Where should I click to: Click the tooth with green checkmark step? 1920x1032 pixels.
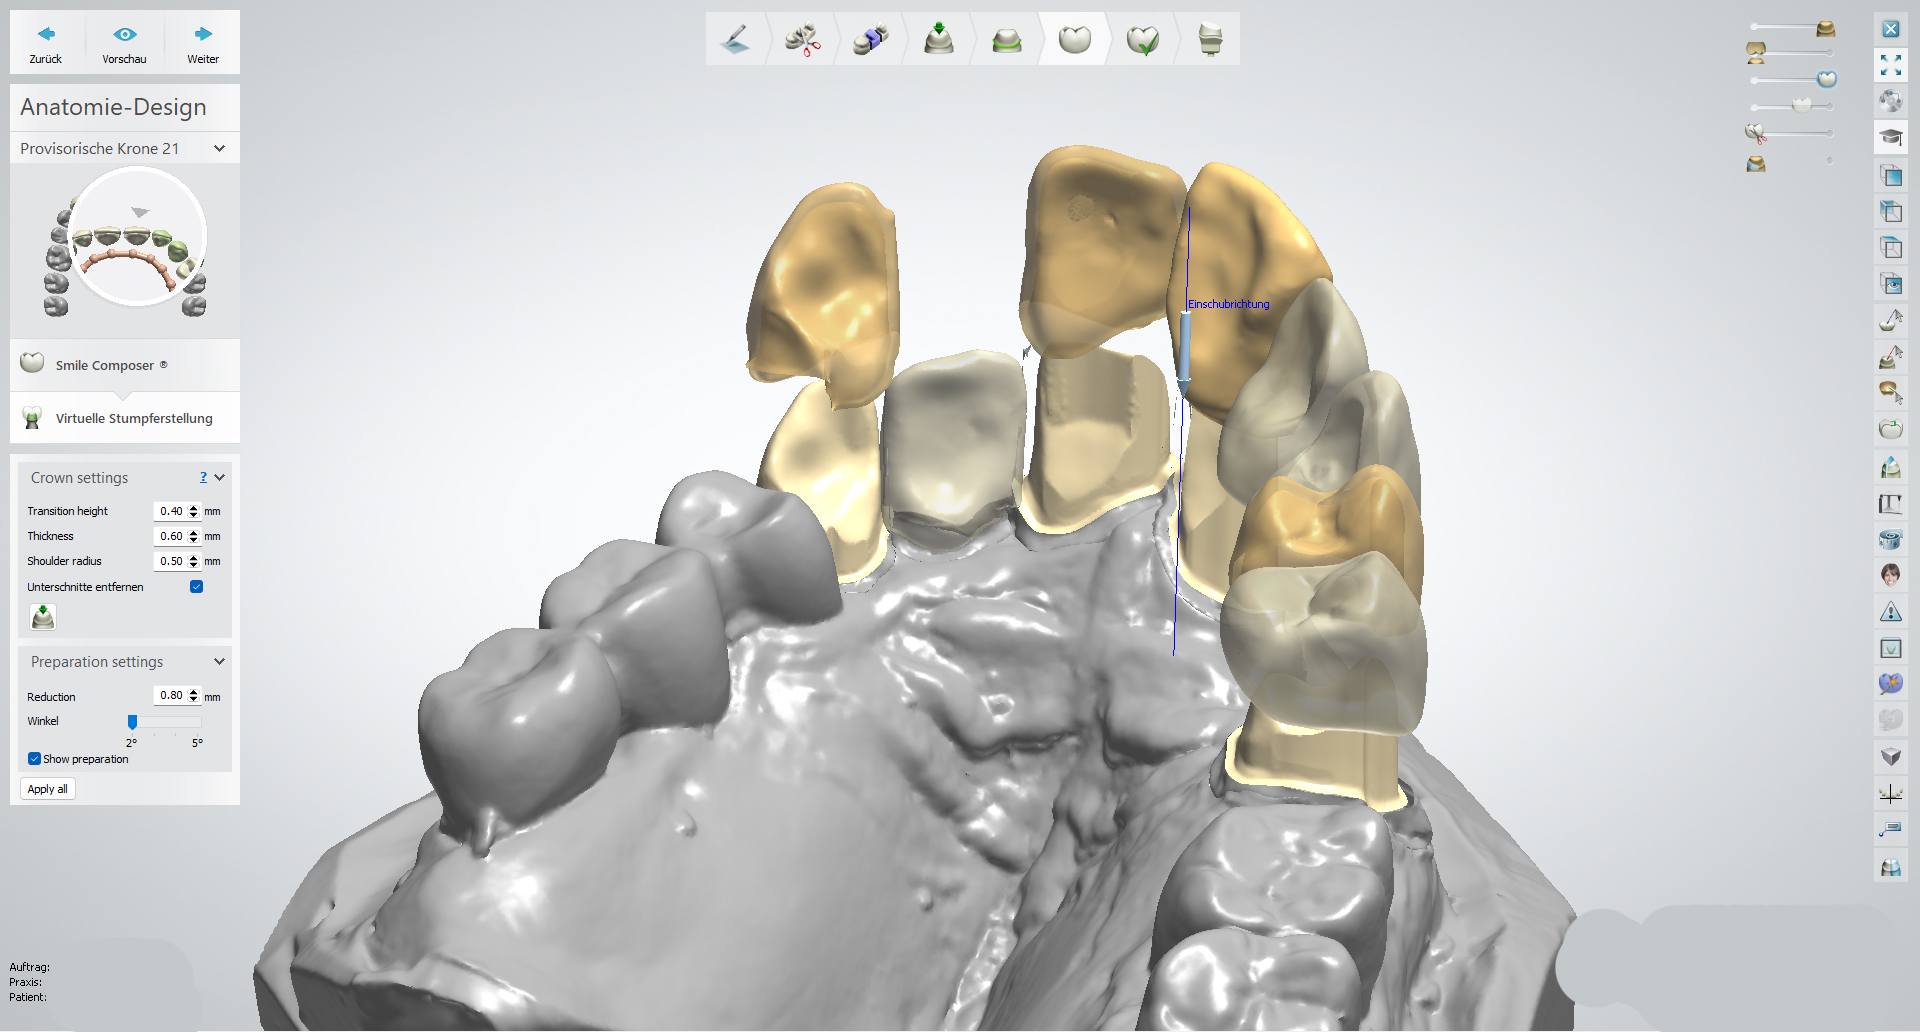tap(1142, 40)
